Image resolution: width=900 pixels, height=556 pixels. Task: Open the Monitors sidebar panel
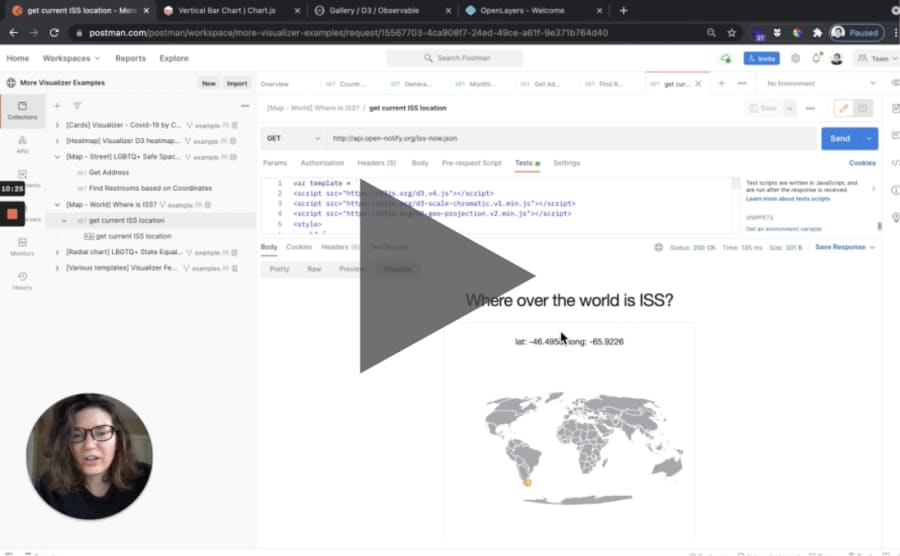pos(22,247)
